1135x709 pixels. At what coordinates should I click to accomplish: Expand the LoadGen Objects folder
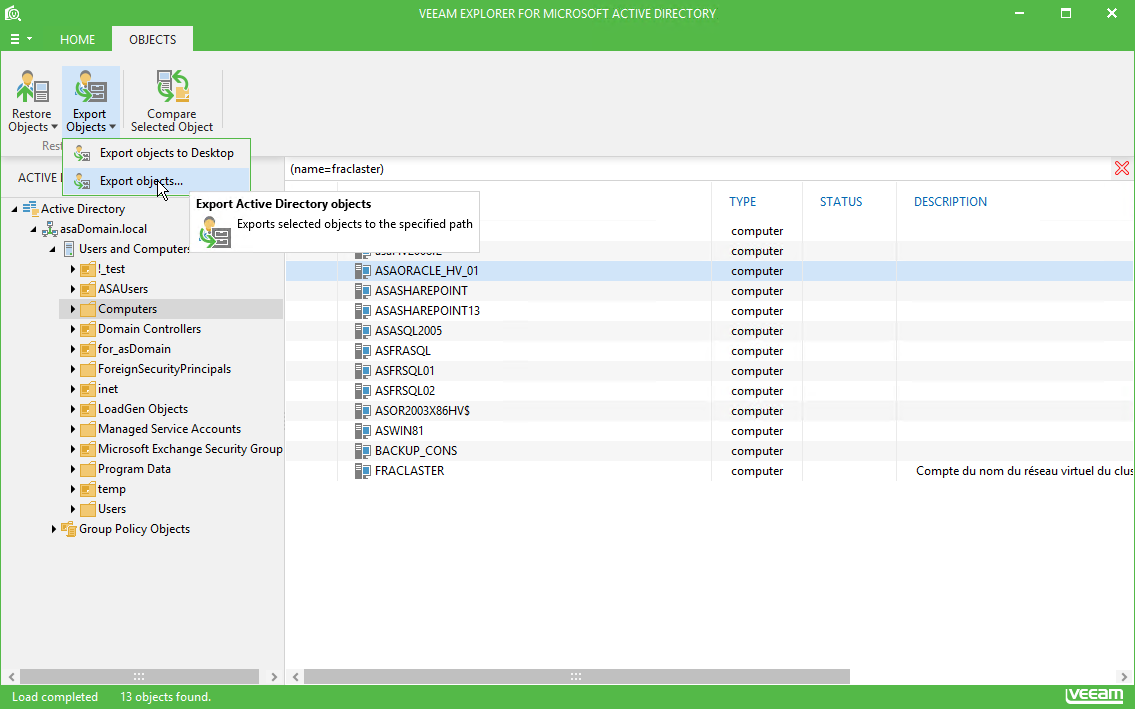[72, 409]
